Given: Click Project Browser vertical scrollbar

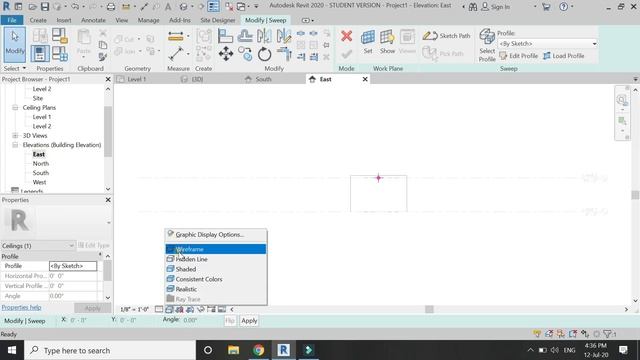Looking at the screenshot, I should 108,131.
